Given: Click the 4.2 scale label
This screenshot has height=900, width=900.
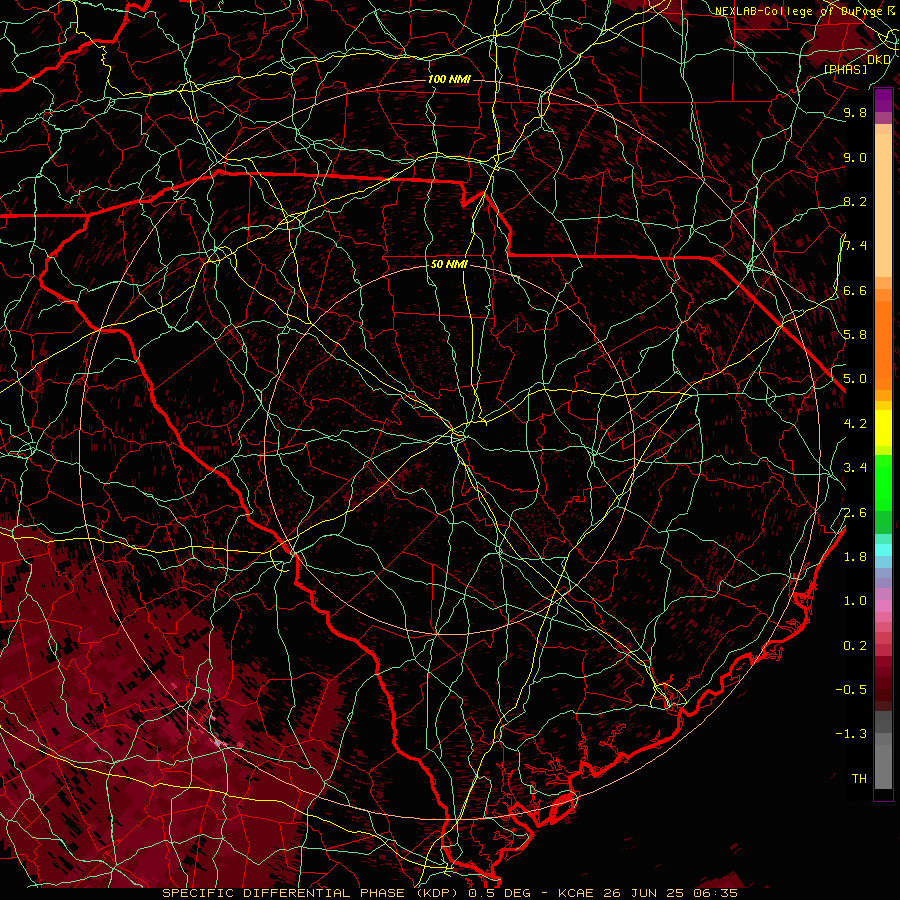Looking at the screenshot, I should click(x=855, y=423).
